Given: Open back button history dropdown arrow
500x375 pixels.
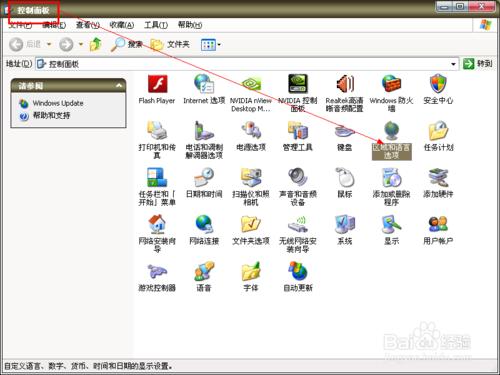Looking at the screenshot, I should click(49, 44).
